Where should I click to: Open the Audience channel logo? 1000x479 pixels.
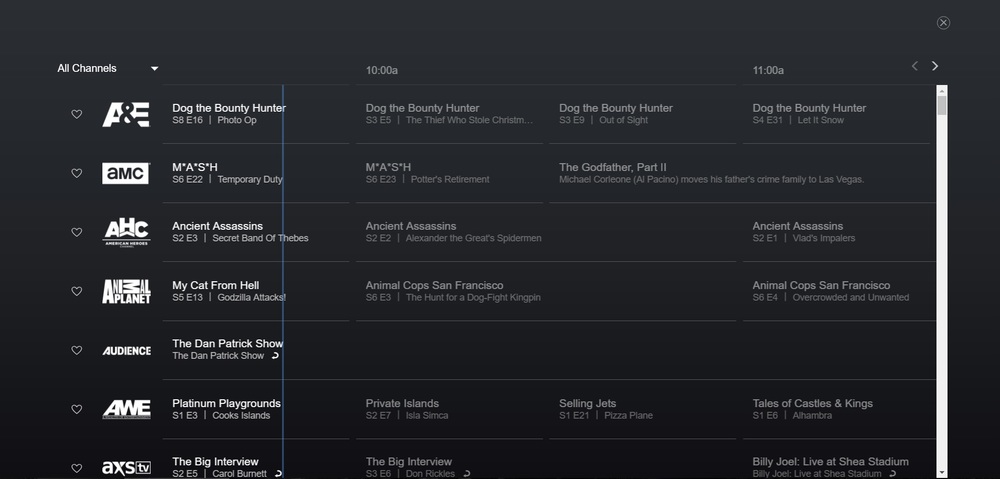[x=126, y=350]
